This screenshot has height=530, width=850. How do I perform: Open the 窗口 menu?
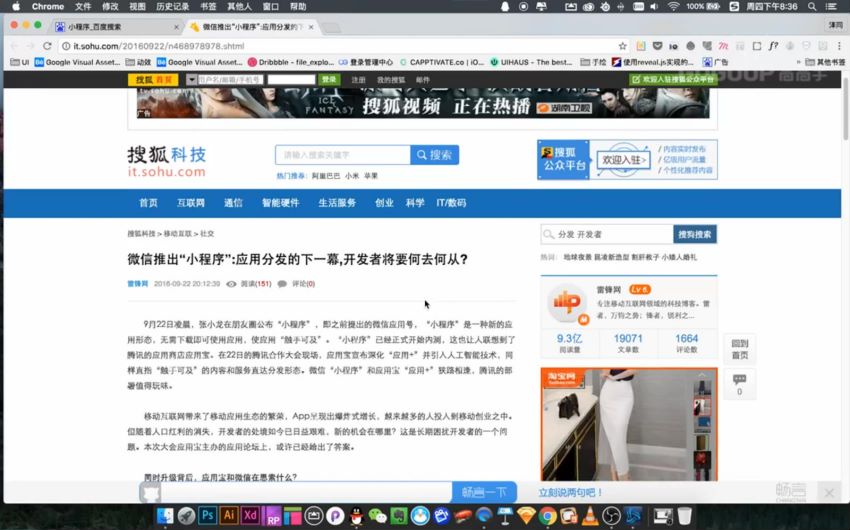[x=271, y=7]
